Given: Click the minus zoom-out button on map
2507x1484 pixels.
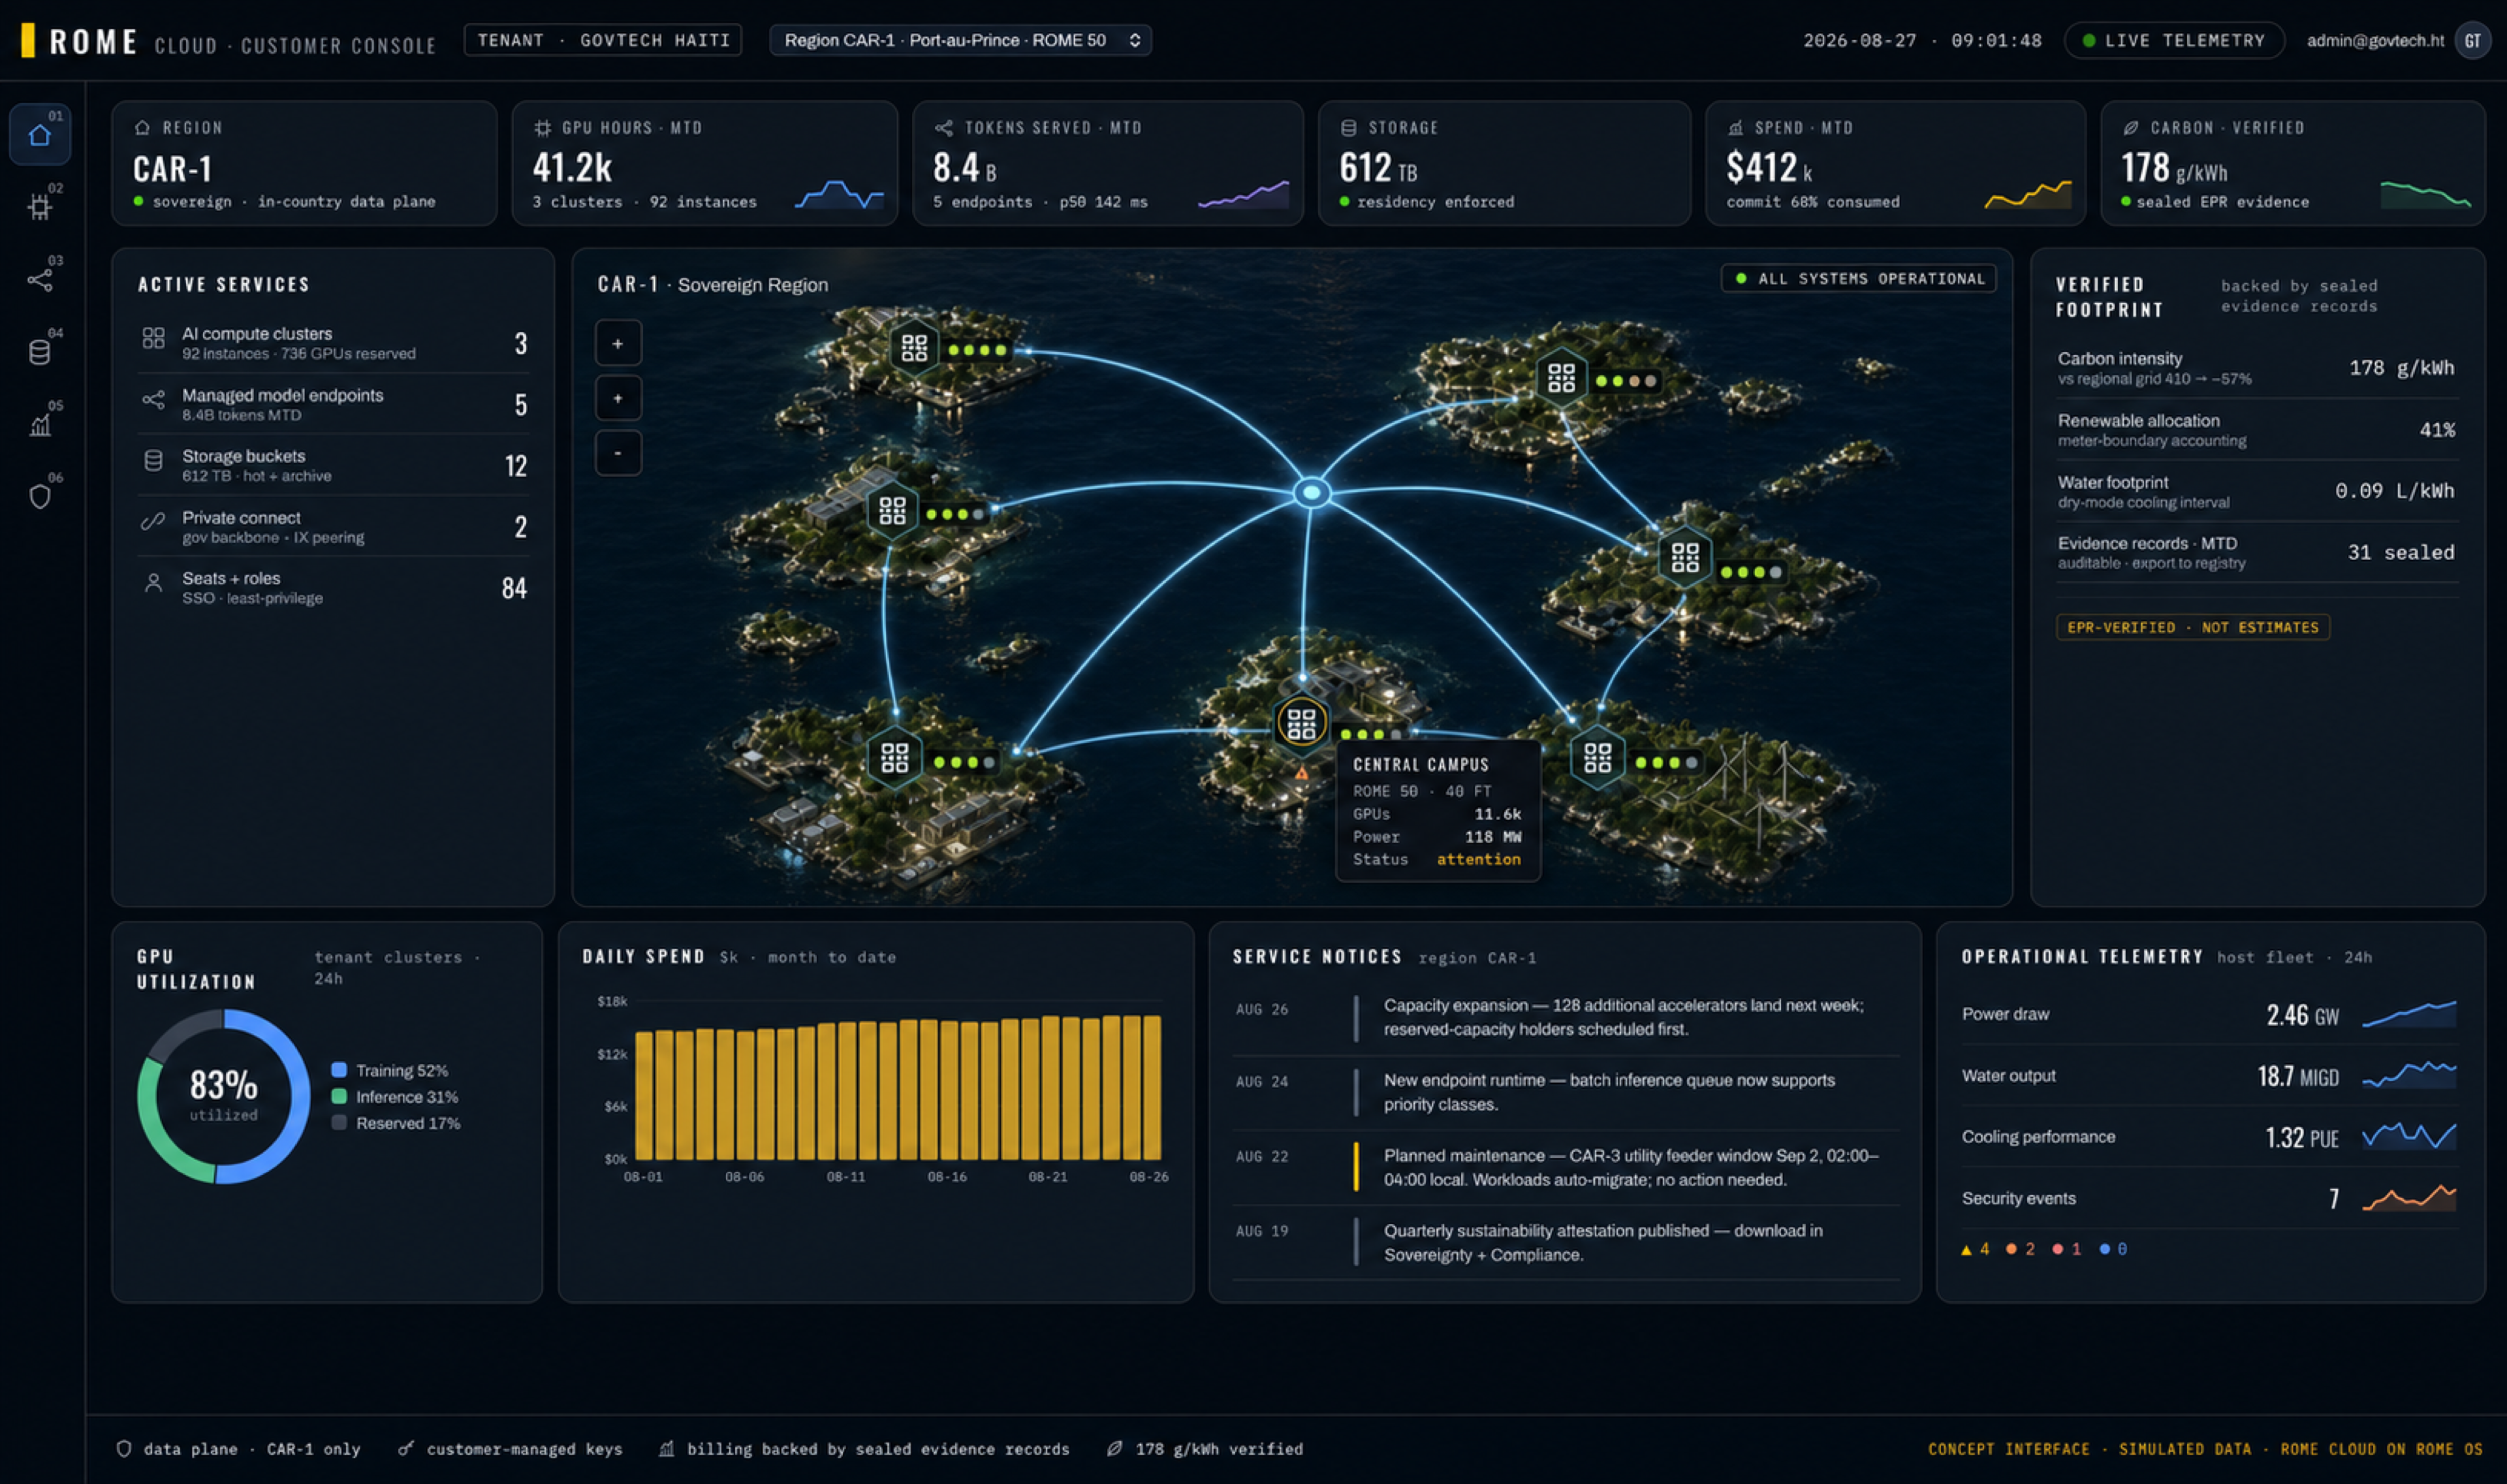Looking at the screenshot, I should tap(618, 453).
